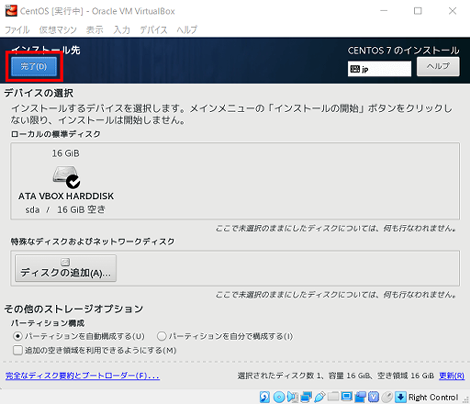Click the shared folders status icon
The height and width of the screenshot is (404, 470).
click(333, 397)
